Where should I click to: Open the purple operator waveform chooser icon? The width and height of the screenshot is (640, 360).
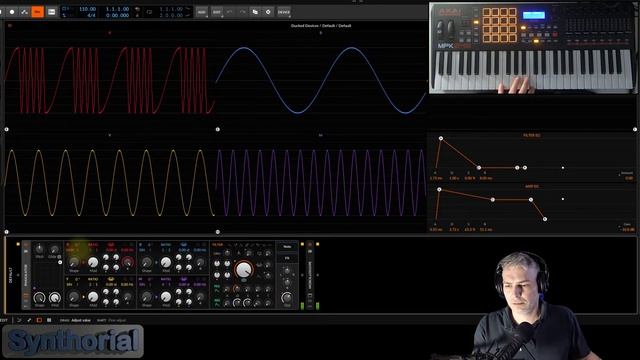(183, 279)
